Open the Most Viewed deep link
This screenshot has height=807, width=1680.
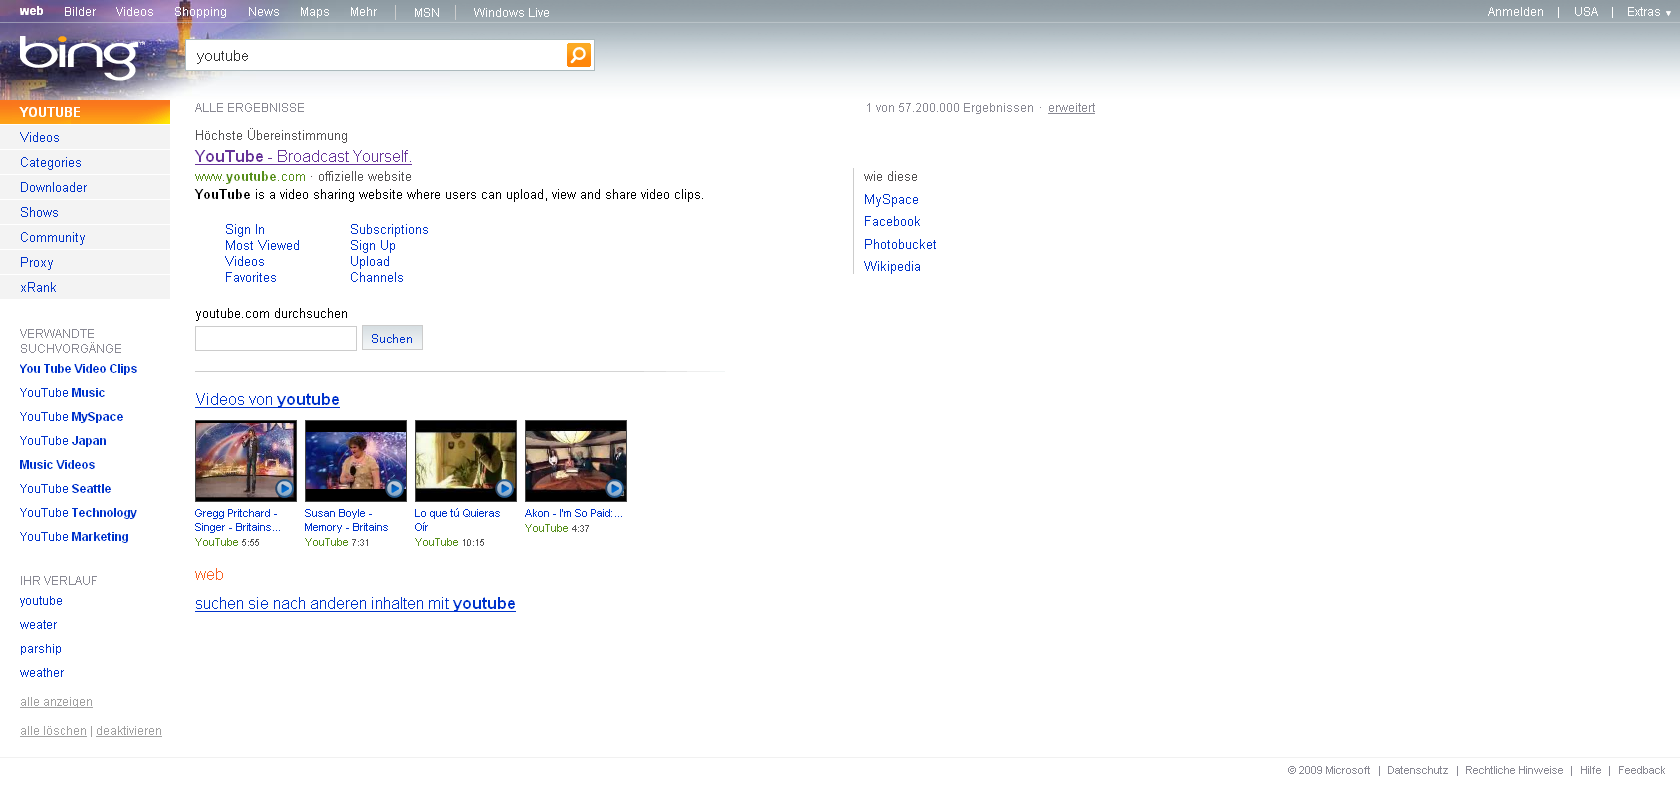[262, 246]
